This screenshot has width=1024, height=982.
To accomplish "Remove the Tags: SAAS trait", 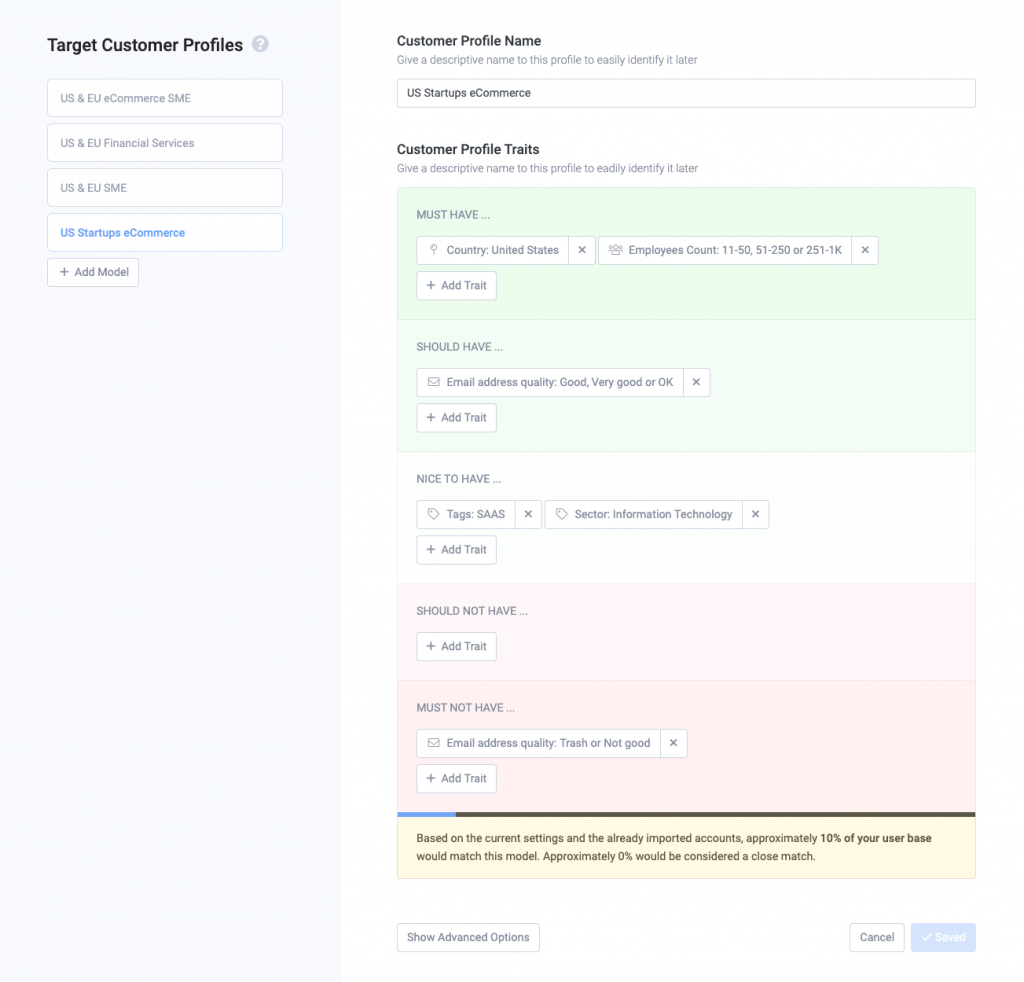I will 528,514.
